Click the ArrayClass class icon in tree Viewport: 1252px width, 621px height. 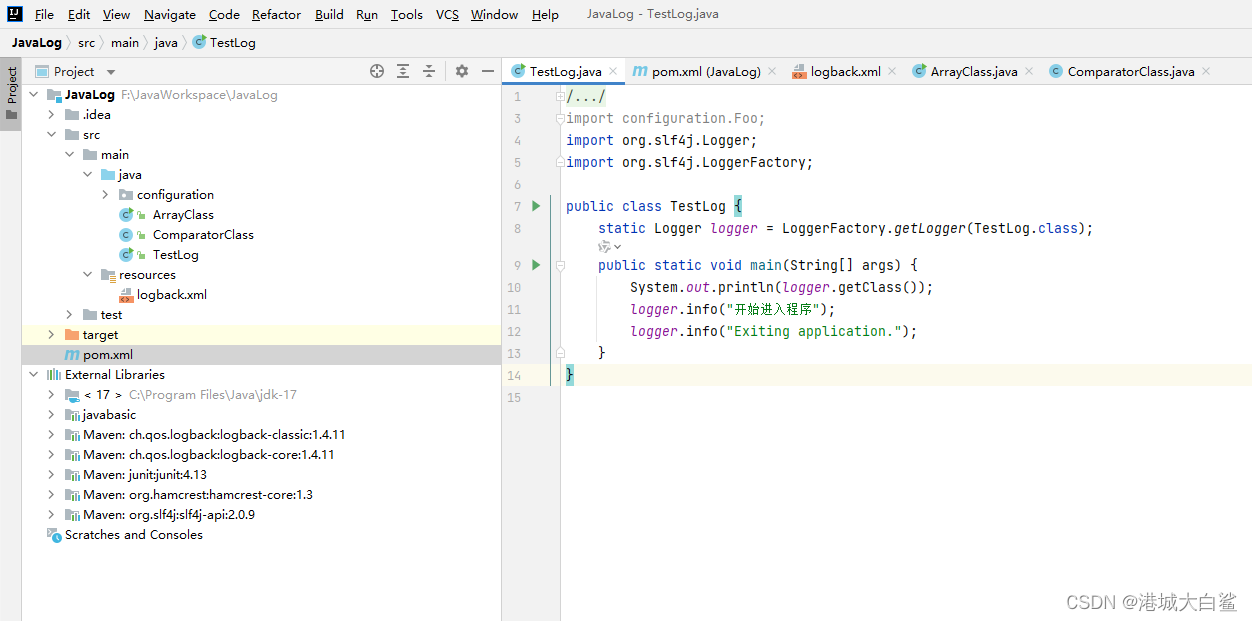[x=126, y=215]
